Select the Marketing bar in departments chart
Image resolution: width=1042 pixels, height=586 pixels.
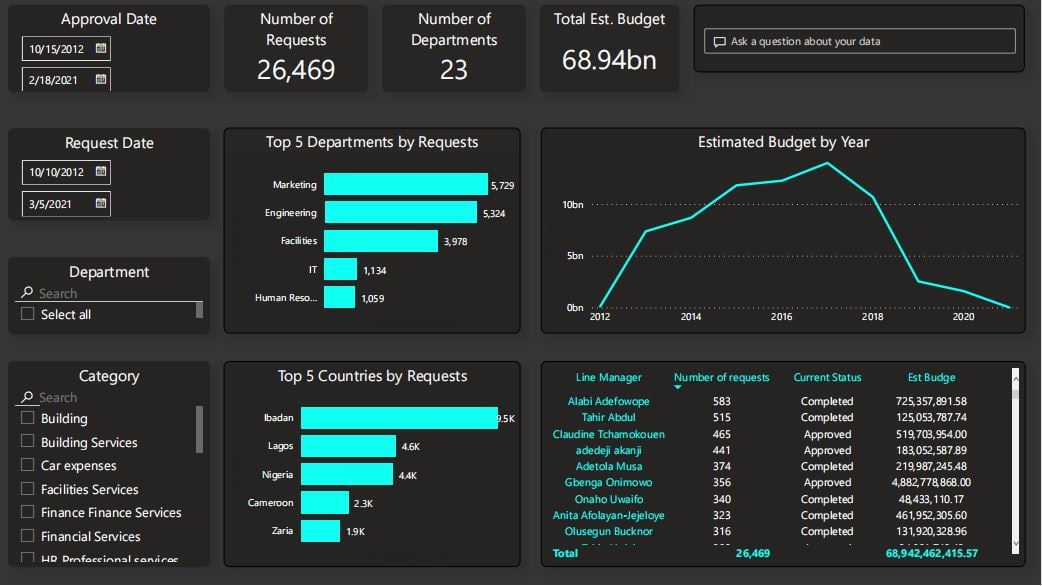pyautogui.click(x=405, y=184)
